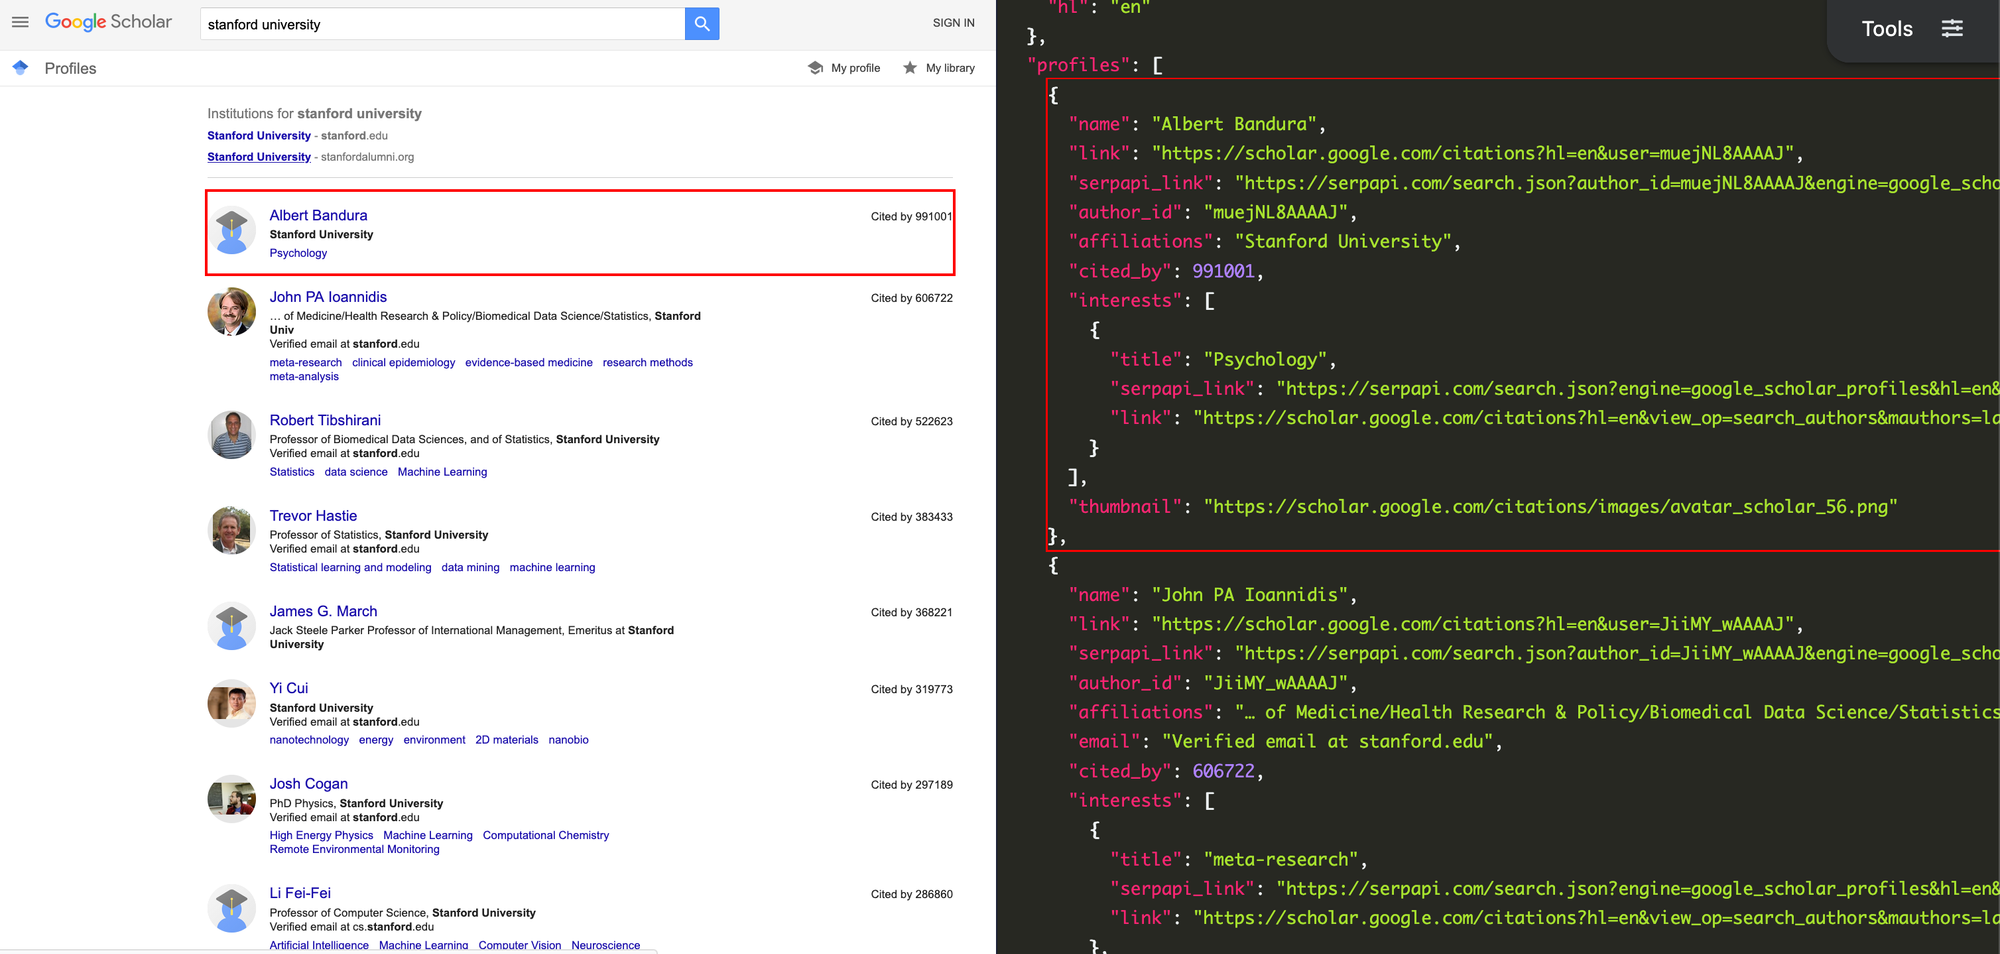This screenshot has height=954, width=2000.
Task: Open the My profile link
Action: tap(855, 68)
